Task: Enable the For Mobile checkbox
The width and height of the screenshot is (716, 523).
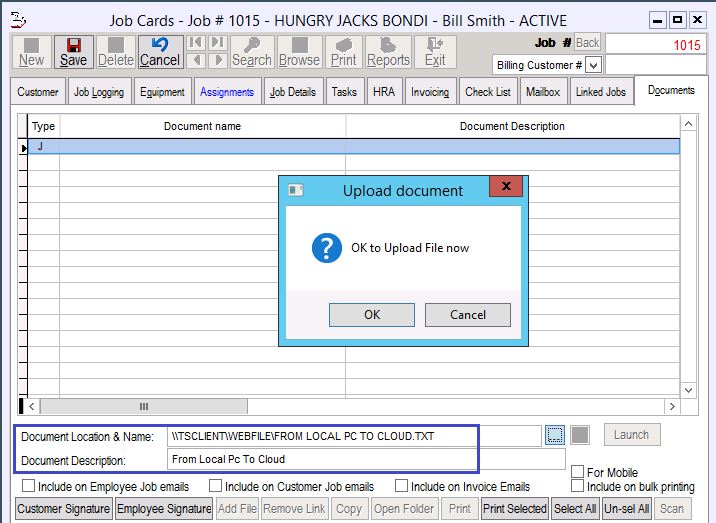Action: (577, 472)
